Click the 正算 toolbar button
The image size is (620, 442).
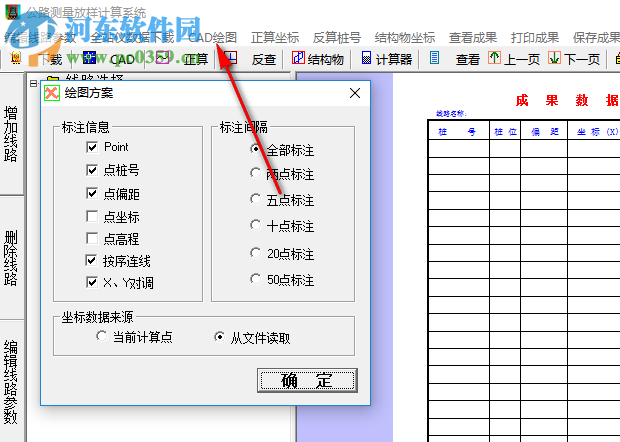182,59
